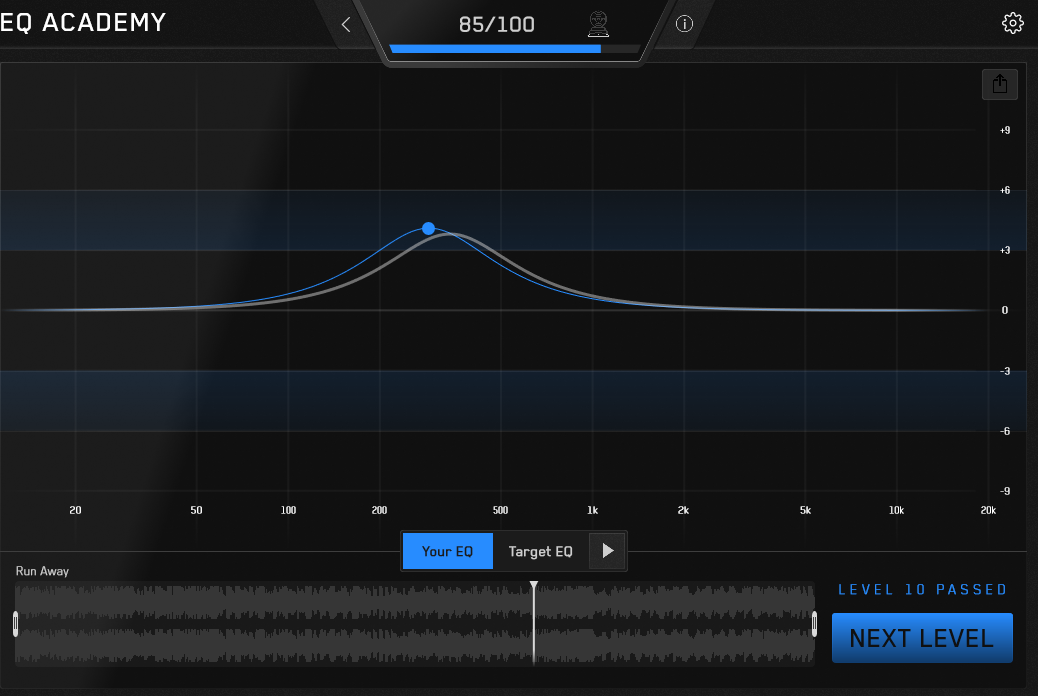This screenshot has width=1038, height=696.
Task: Click the +9 gain label
Action: 1005,130
